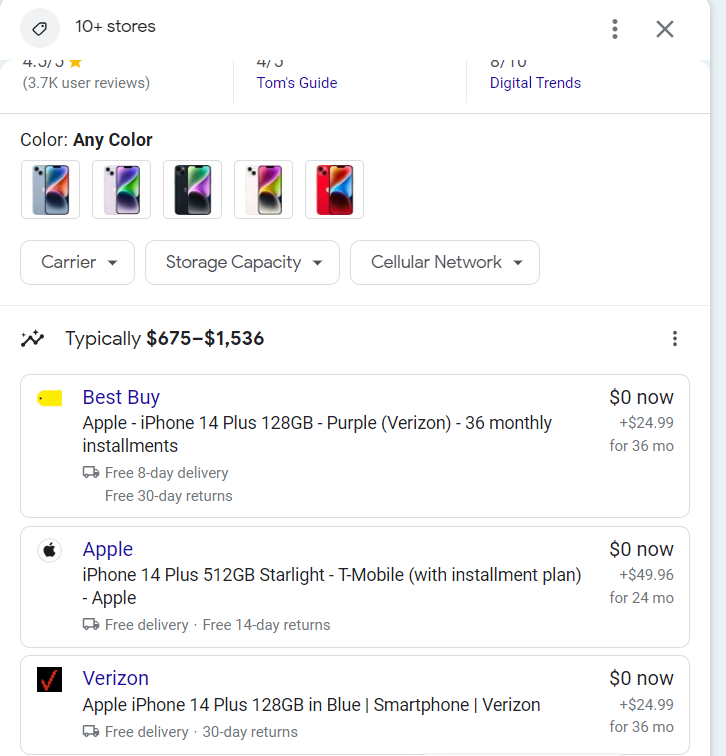Click the +$49.96 for 24 mo Apple price
Viewport: 726px width, 756px height.
pos(642,586)
